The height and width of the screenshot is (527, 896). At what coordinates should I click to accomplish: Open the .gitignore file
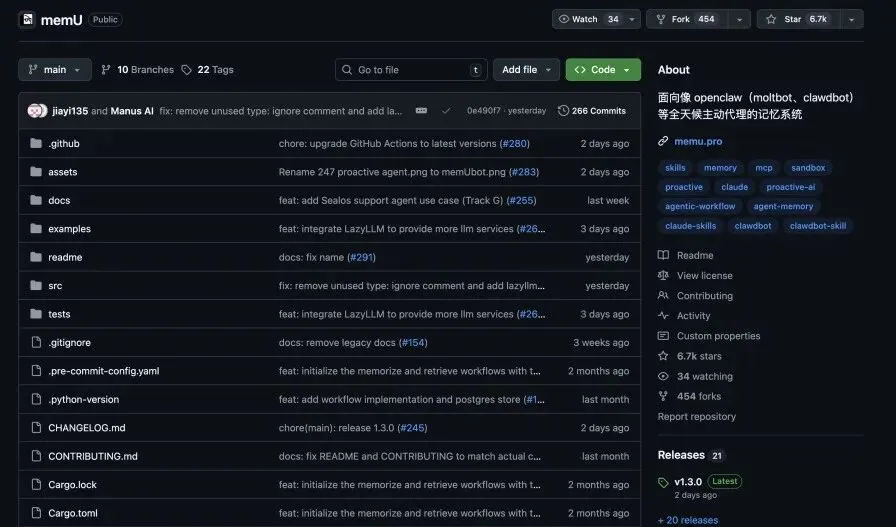pos(69,342)
